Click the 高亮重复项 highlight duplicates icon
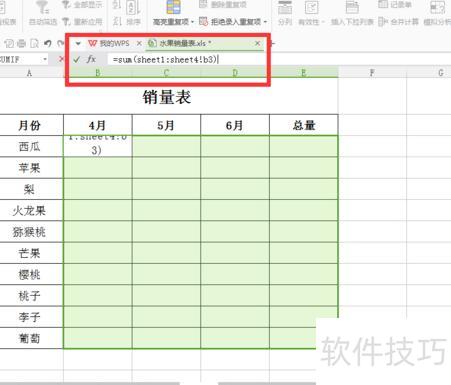The width and height of the screenshot is (451, 385). tap(173, 7)
